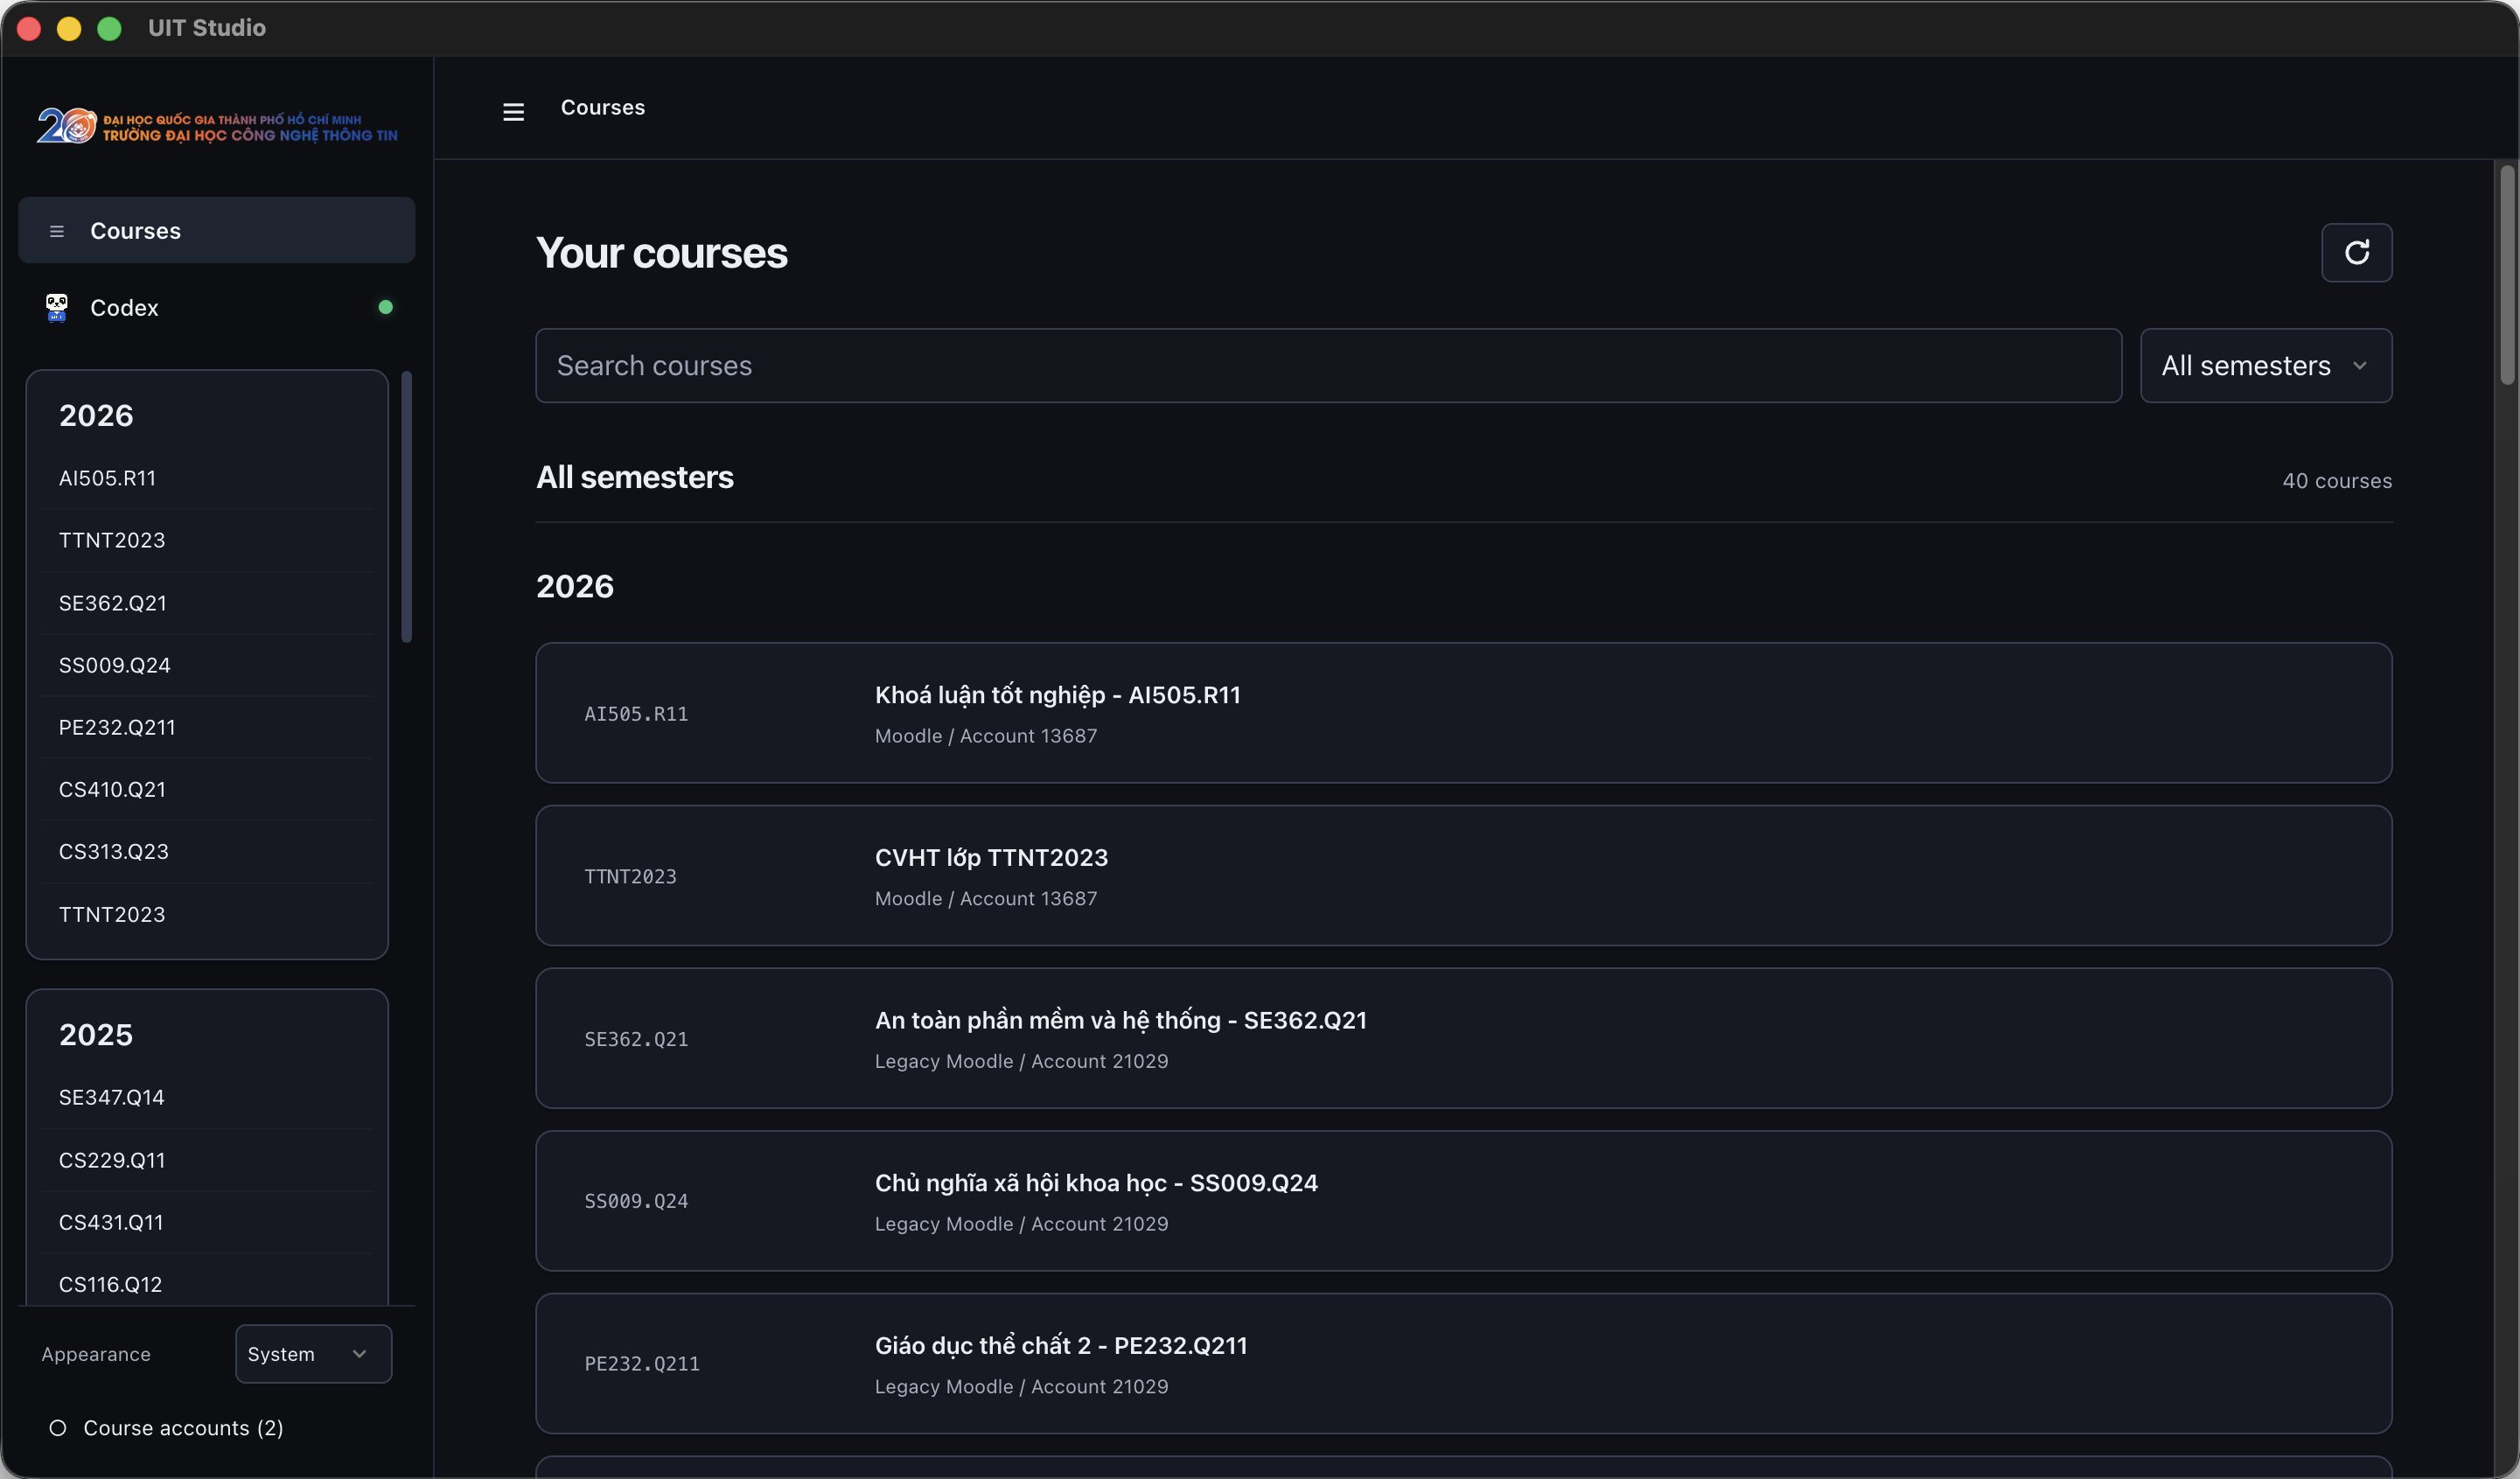Open the Chủ nghĩa xã hội khoa học card
2520x1479 pixels.
click(x=1463, y=1201)
